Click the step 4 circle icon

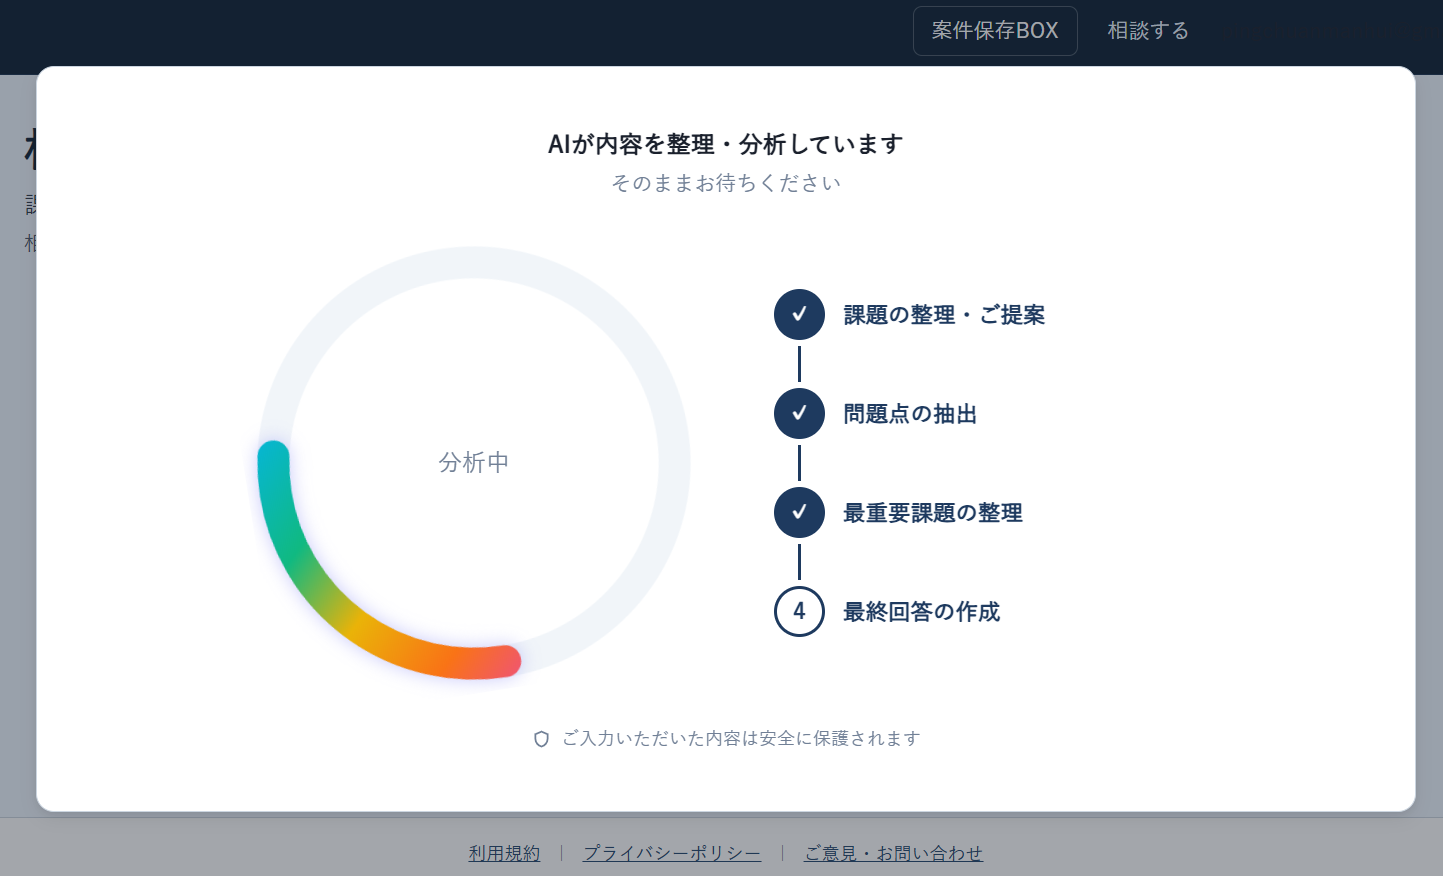[799, 611]
